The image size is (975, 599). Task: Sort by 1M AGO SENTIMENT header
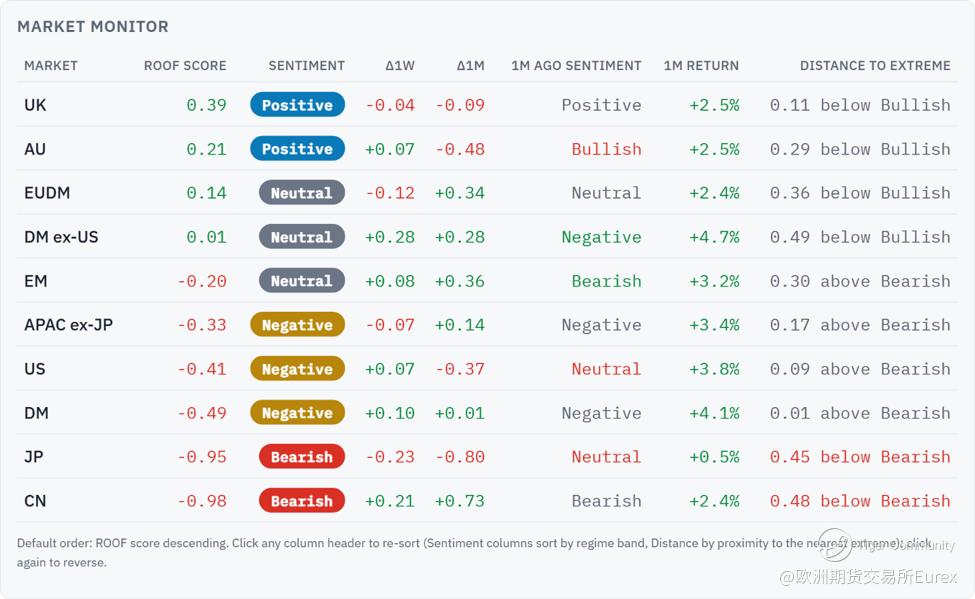(x=576, y=65)
